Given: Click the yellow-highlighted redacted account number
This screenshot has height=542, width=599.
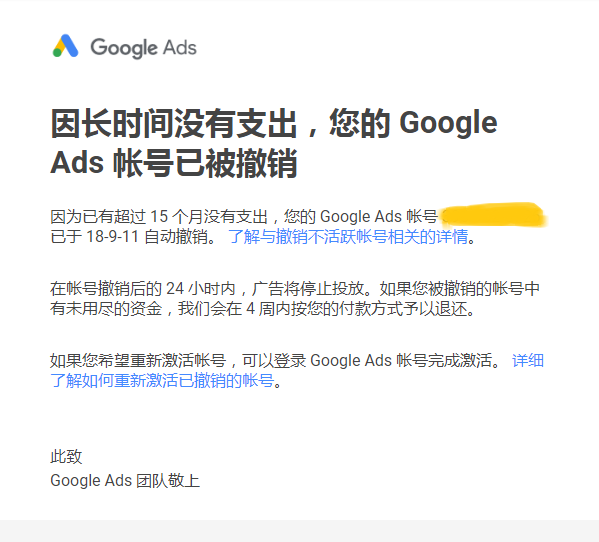Looking at the screenshot, I should (493, 215).
